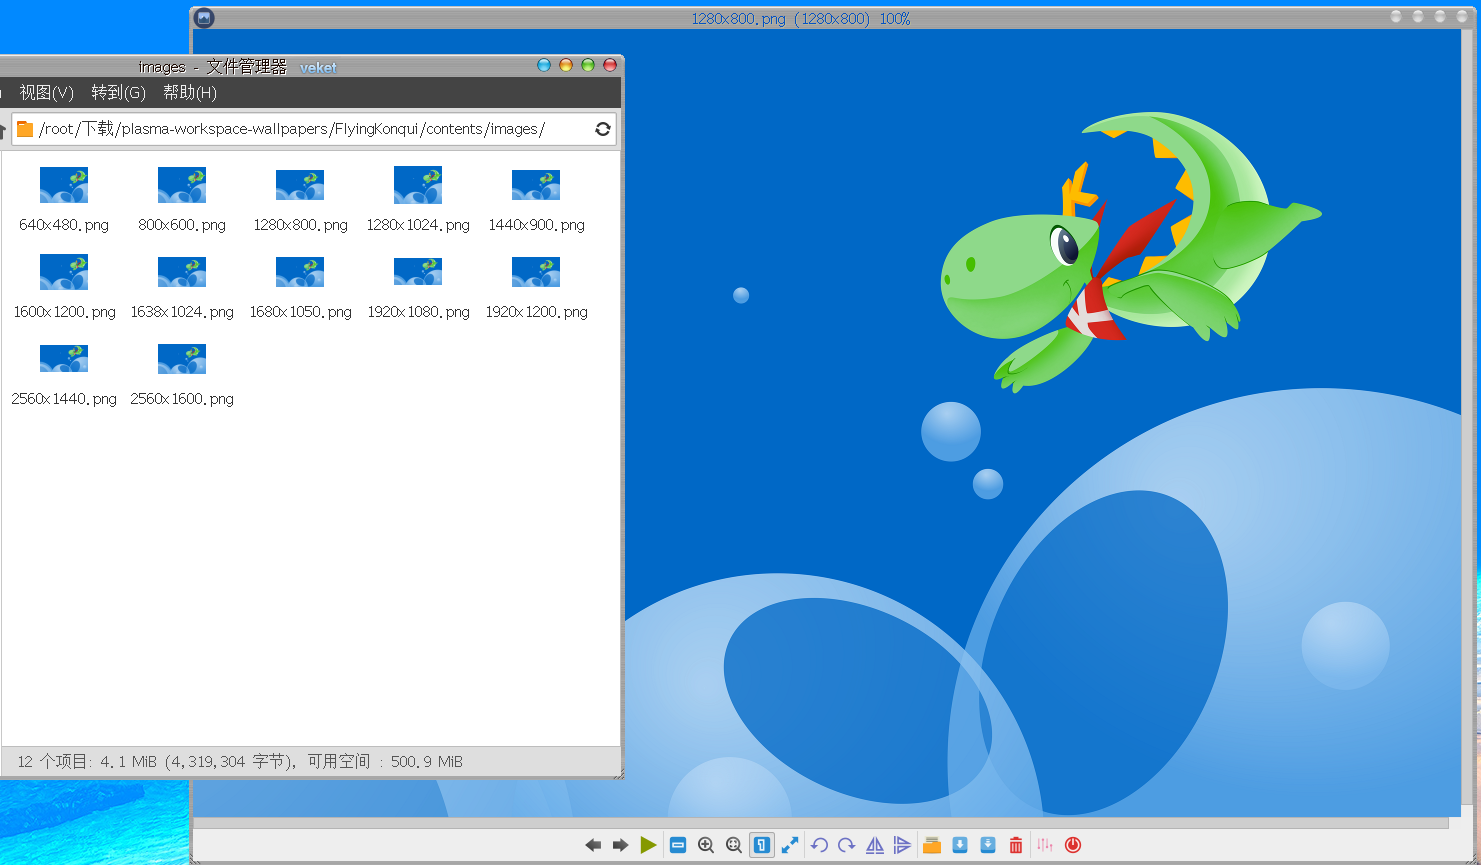The height and width of the screenshot is (865, 1481).
Task: Reload folder with refresh icon in path bar
Action: 603,129
